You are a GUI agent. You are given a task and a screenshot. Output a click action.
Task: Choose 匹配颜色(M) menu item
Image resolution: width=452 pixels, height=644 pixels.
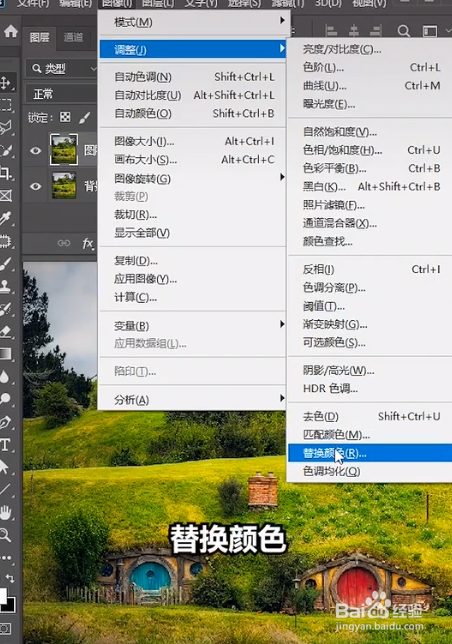coord(370,435)
